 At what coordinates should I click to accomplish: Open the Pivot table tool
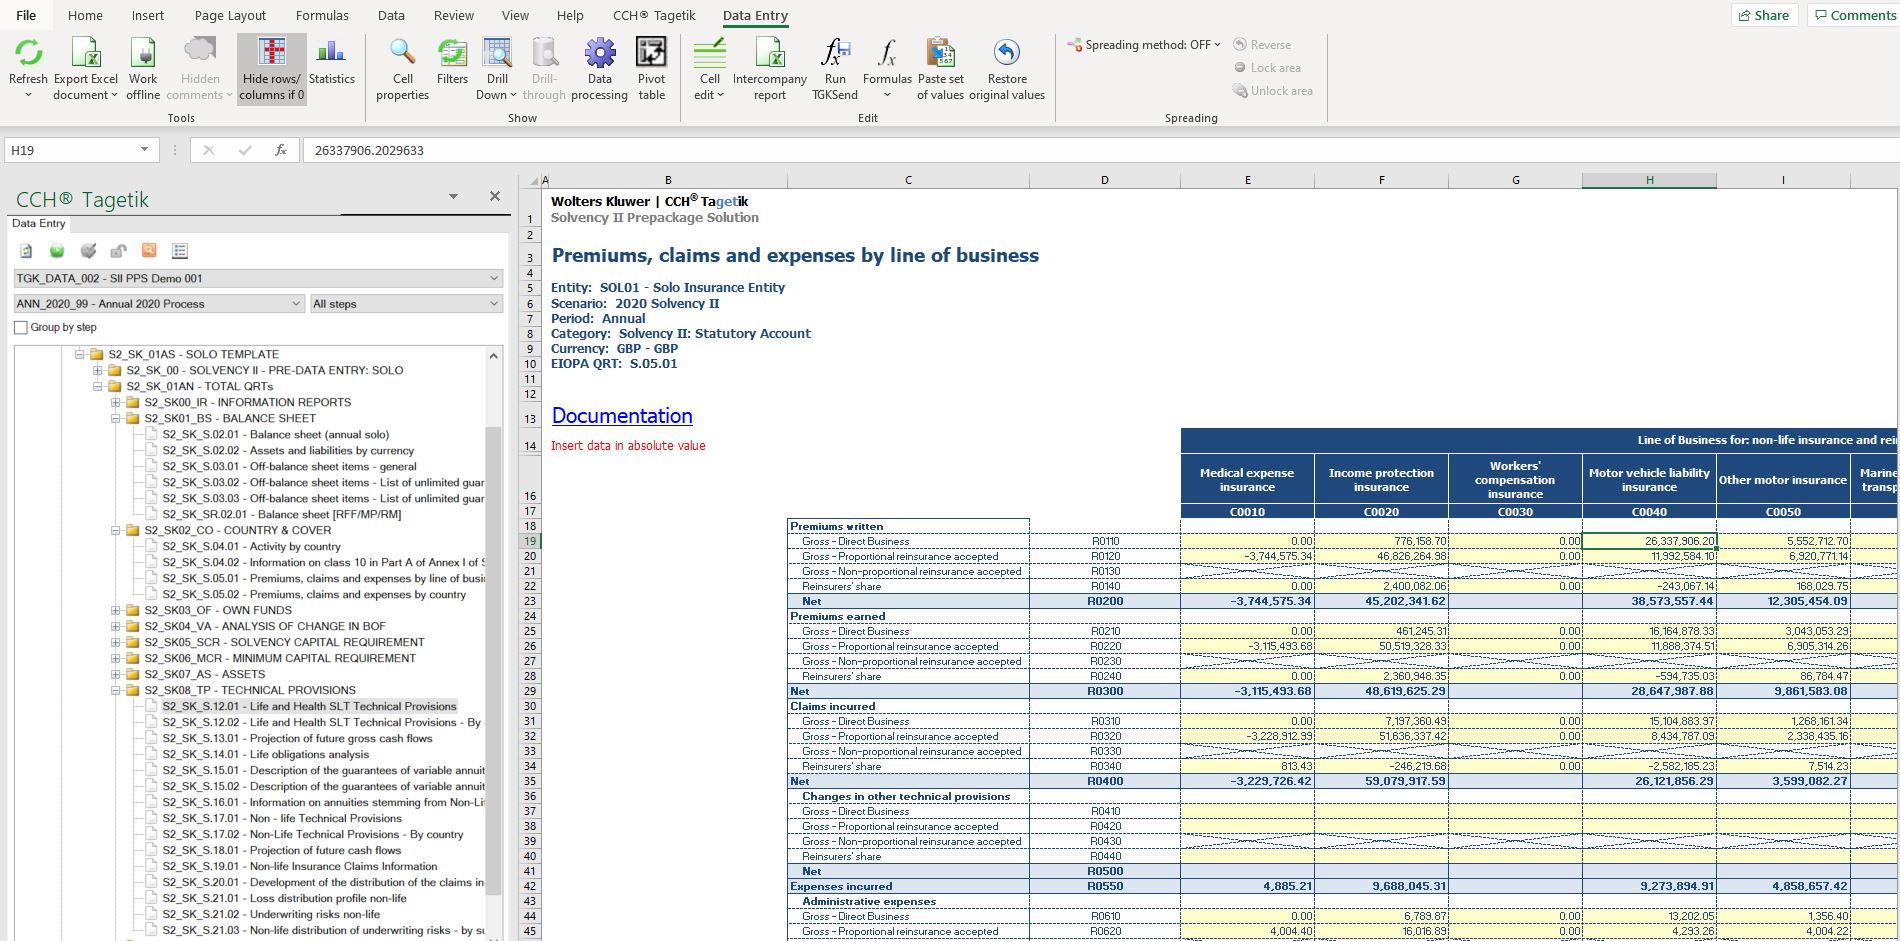(x=651, y=53)
